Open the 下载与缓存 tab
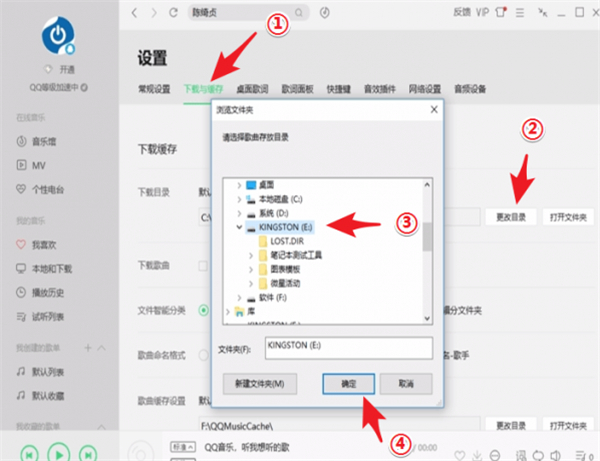 (203, 89)
